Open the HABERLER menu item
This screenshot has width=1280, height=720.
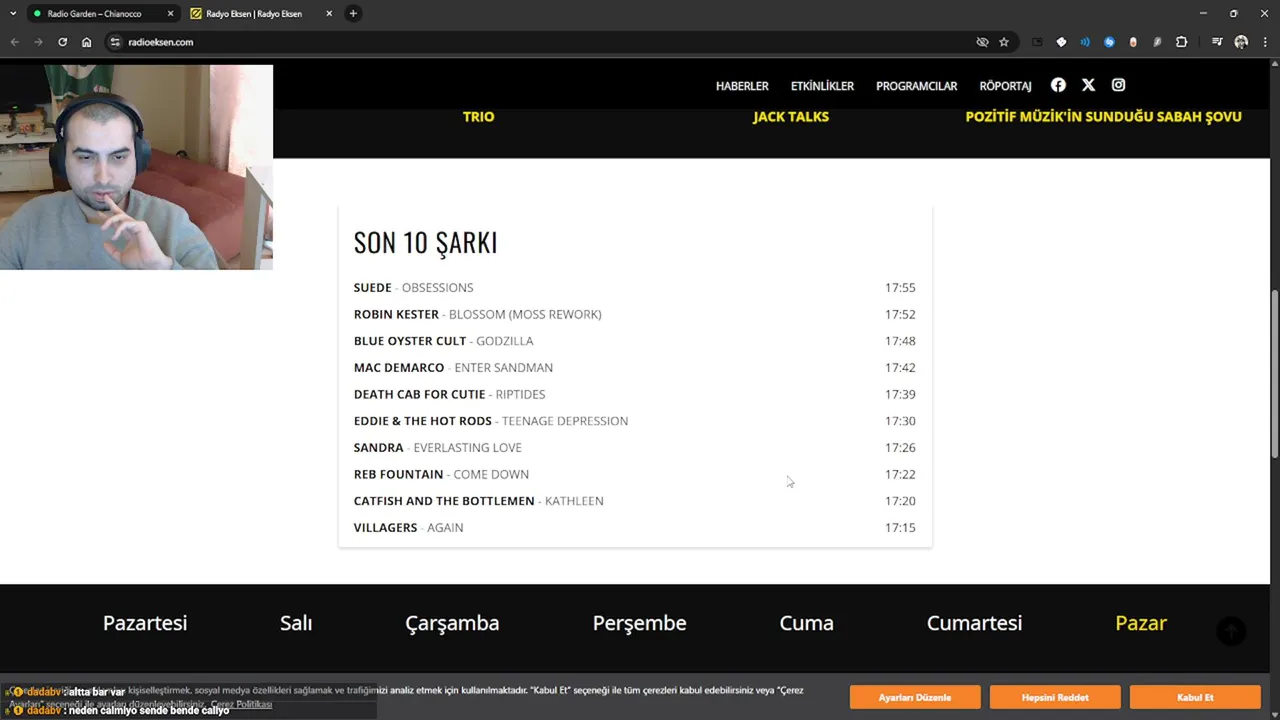(x=742, y=86)
